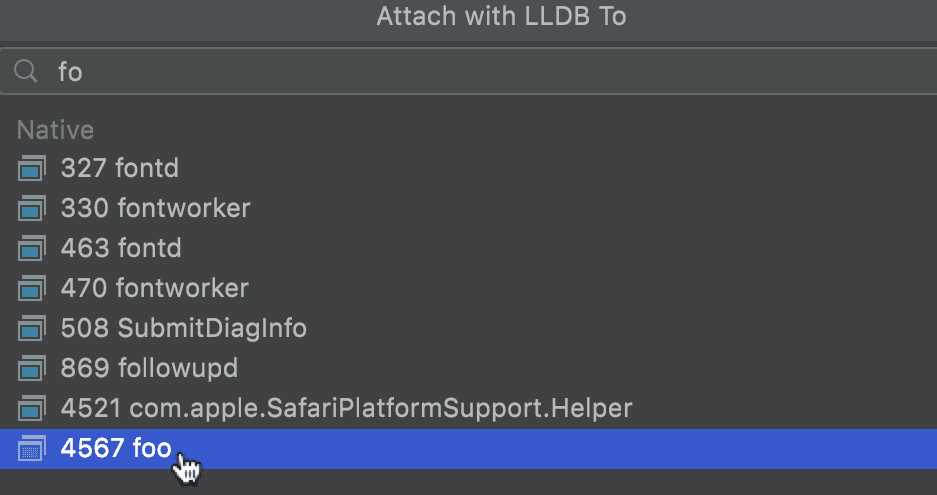Click the Native group header

click(x=55, y=130)
